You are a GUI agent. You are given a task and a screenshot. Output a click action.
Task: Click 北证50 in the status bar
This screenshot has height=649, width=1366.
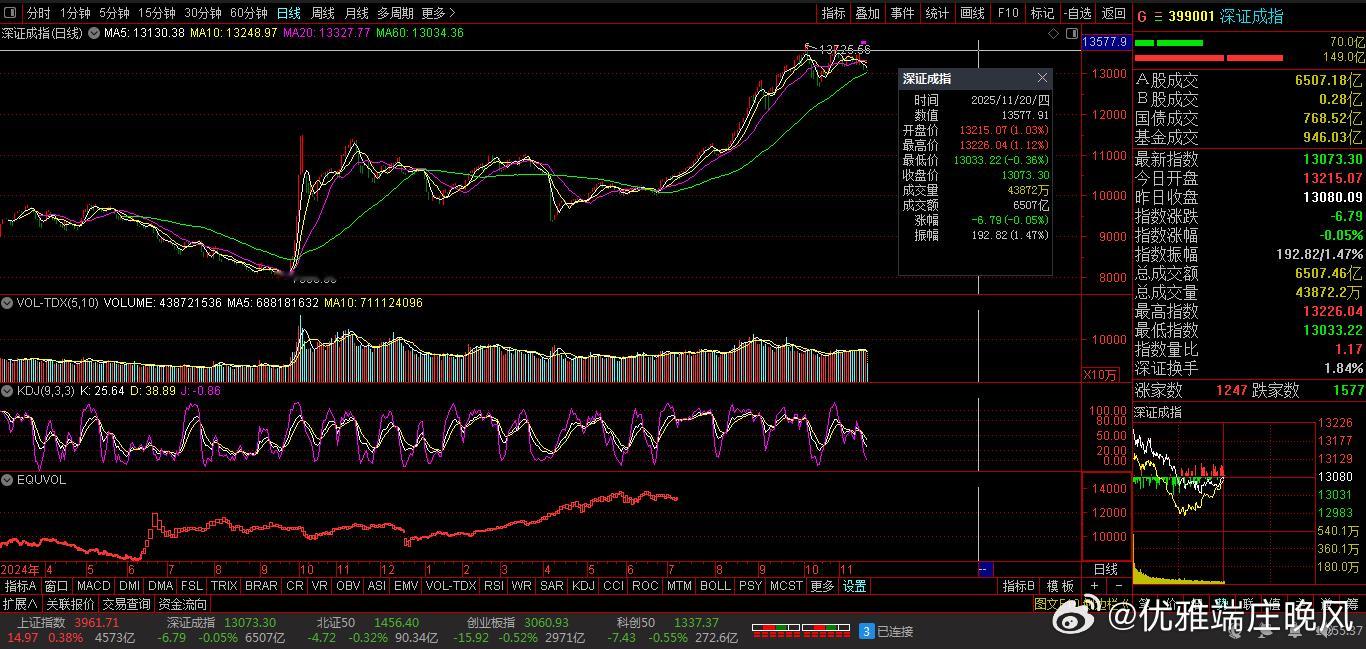pos(336,623)
